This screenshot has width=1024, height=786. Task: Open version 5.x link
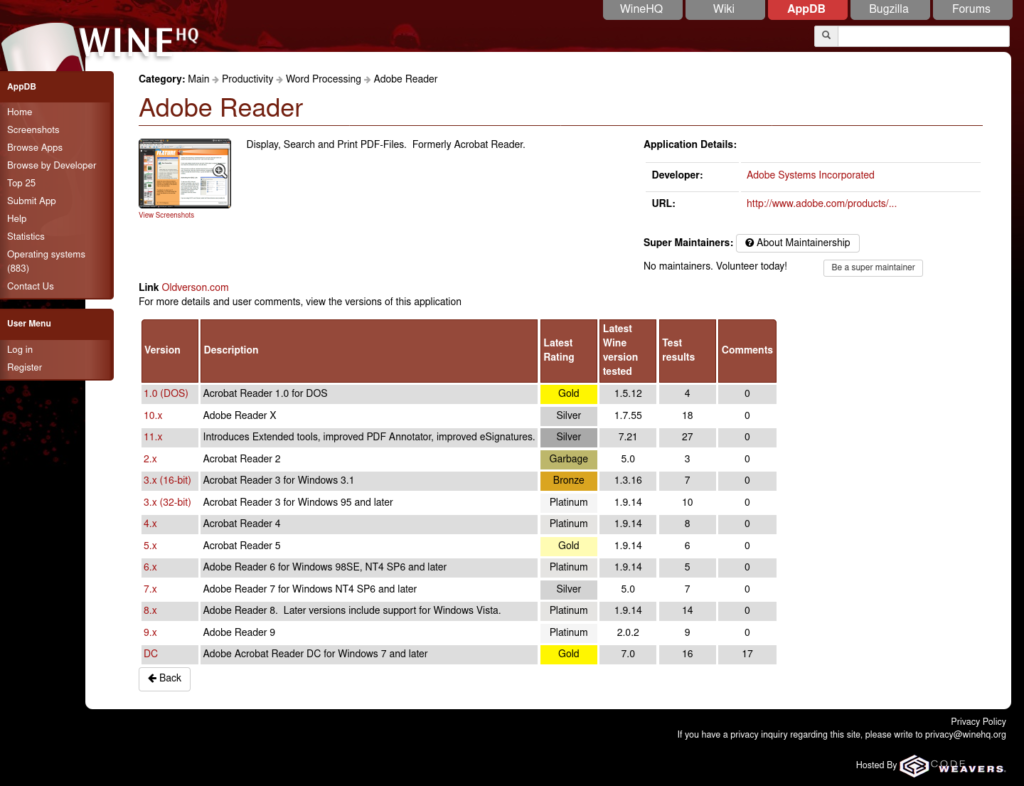click(150, 546)
